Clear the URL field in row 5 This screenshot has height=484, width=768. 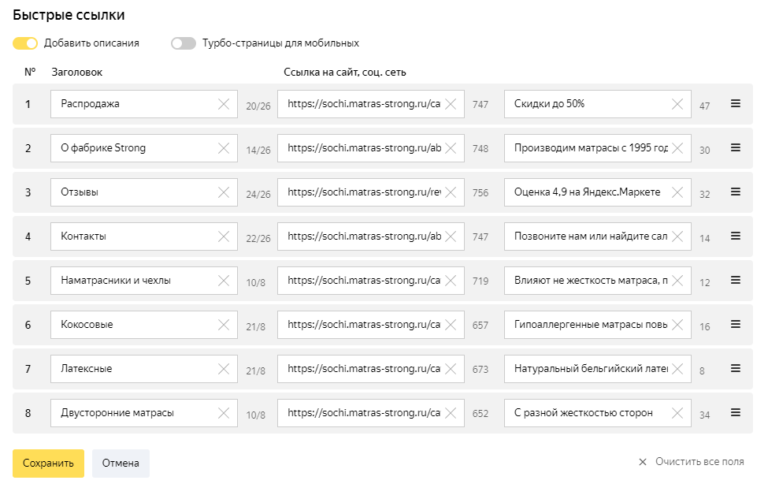pos(451,280)
